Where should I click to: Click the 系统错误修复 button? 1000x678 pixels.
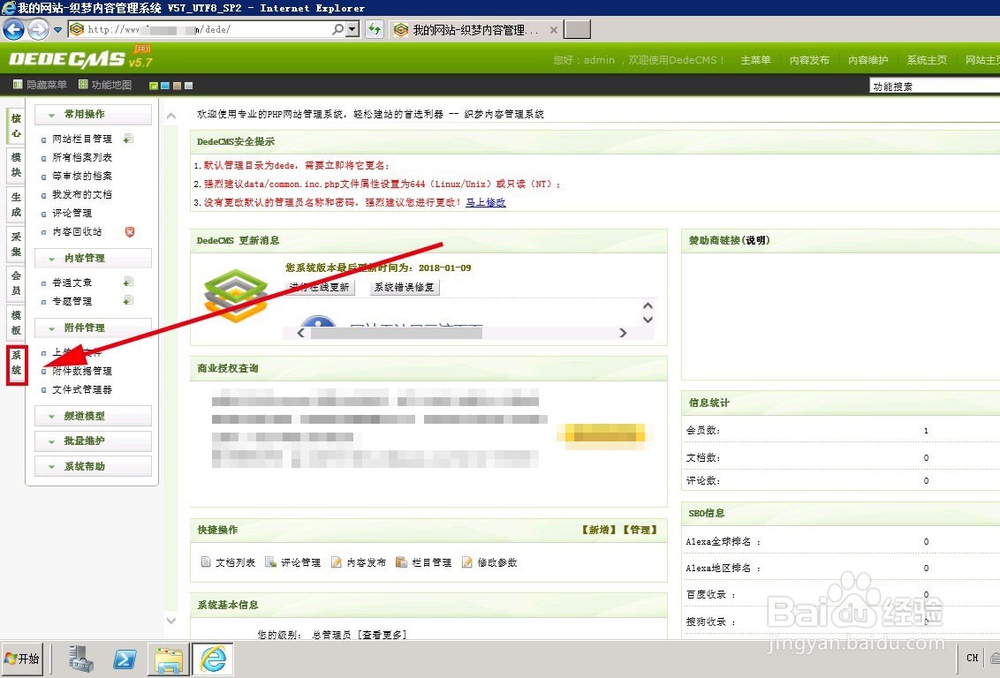pos(404,287)
